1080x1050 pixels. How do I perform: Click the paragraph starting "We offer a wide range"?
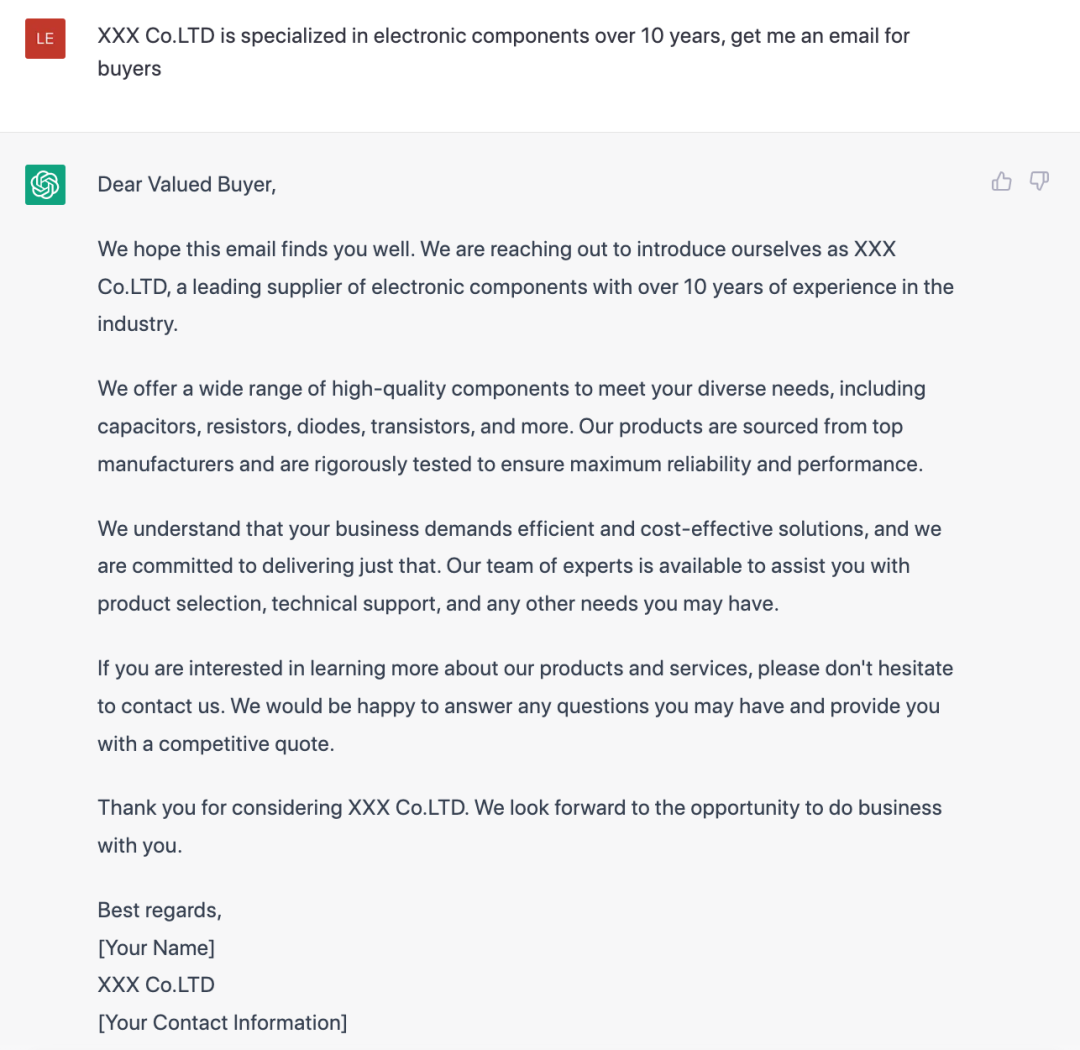point(511,426)
